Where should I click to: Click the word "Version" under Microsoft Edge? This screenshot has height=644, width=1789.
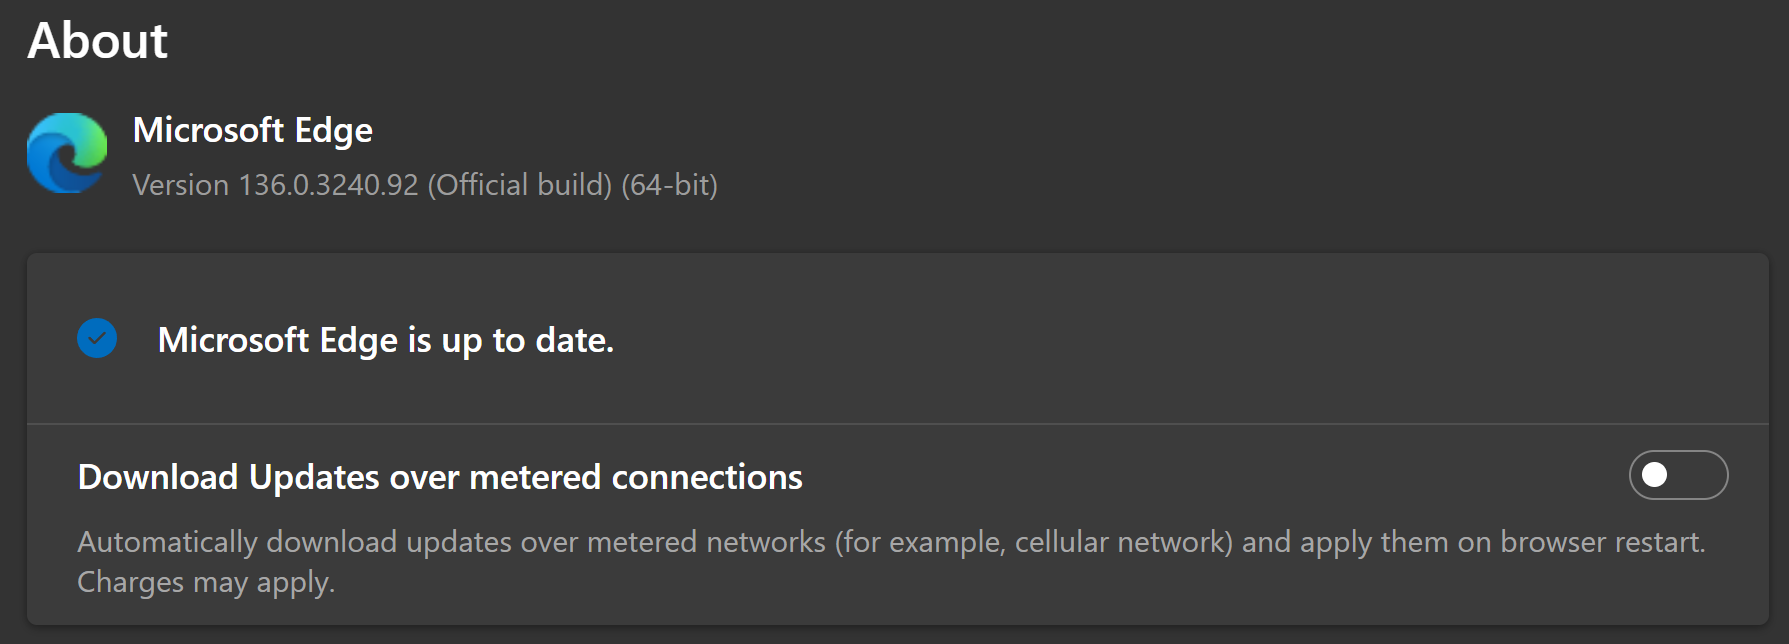(181, 185)
